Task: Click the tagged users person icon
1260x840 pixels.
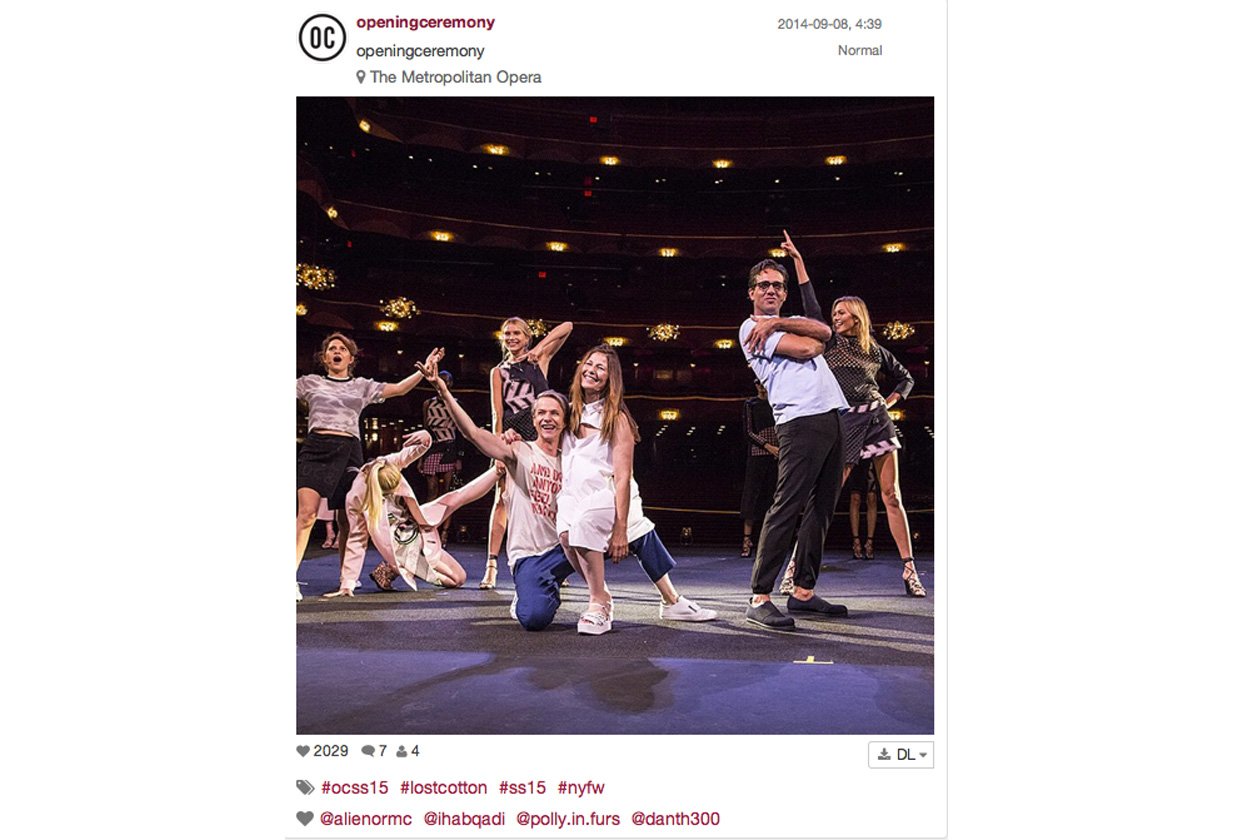Action: (401, 751)
